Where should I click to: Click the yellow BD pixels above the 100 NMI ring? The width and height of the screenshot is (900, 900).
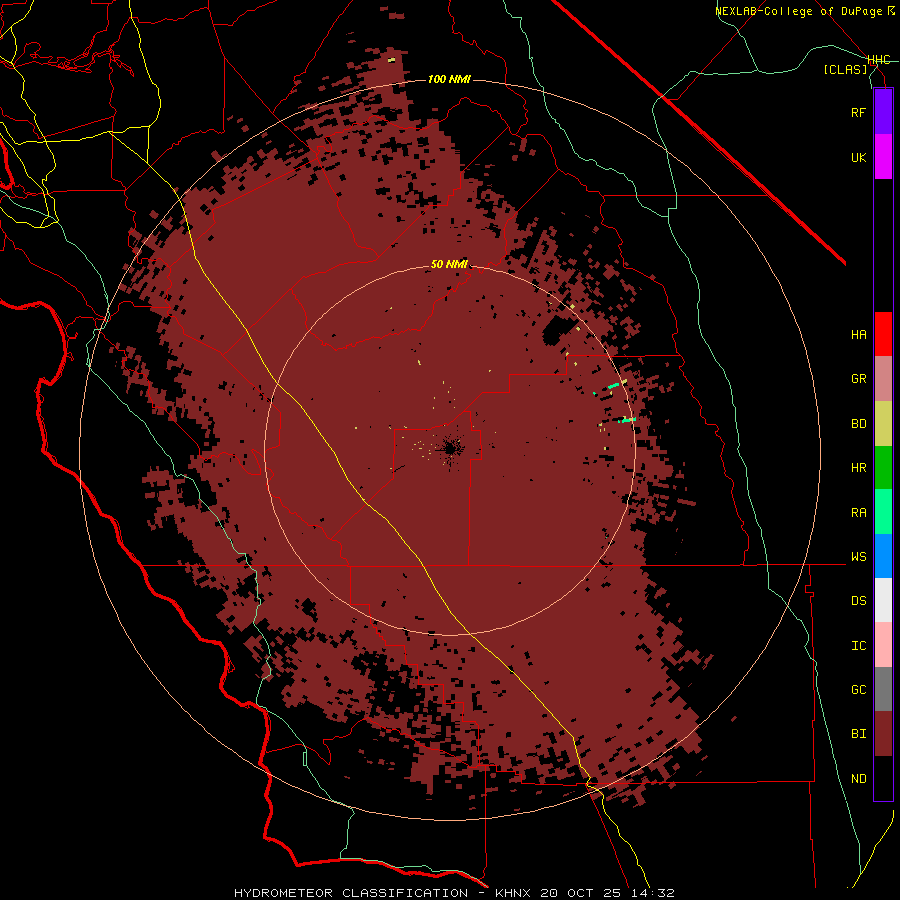391,60
